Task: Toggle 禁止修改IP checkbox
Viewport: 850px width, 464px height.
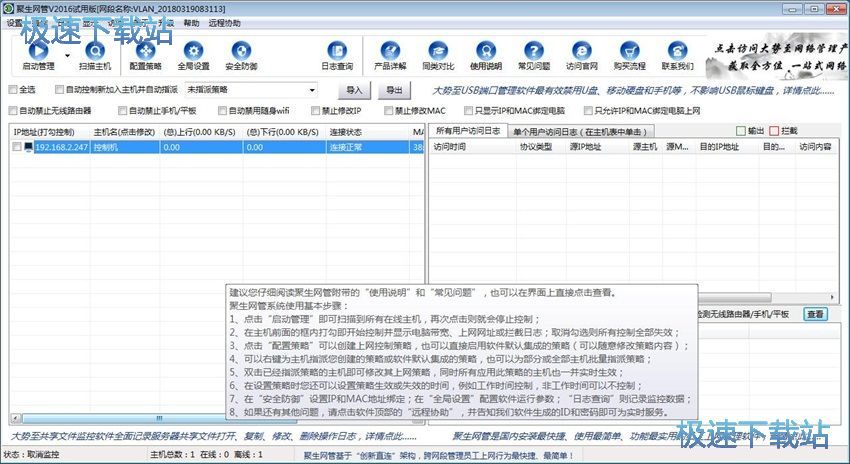Action: point(315,111)
